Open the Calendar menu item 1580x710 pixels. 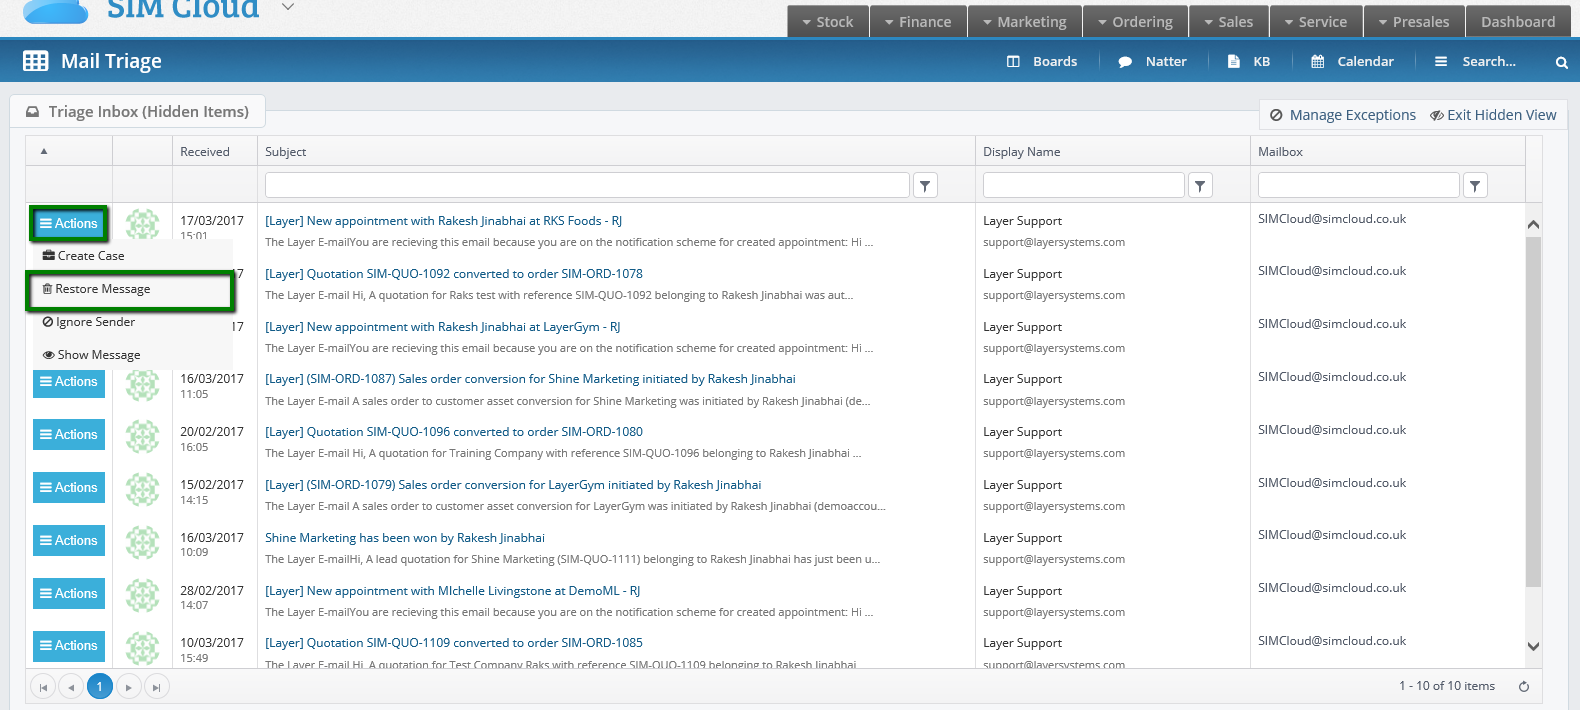[x=1353, y=62]
